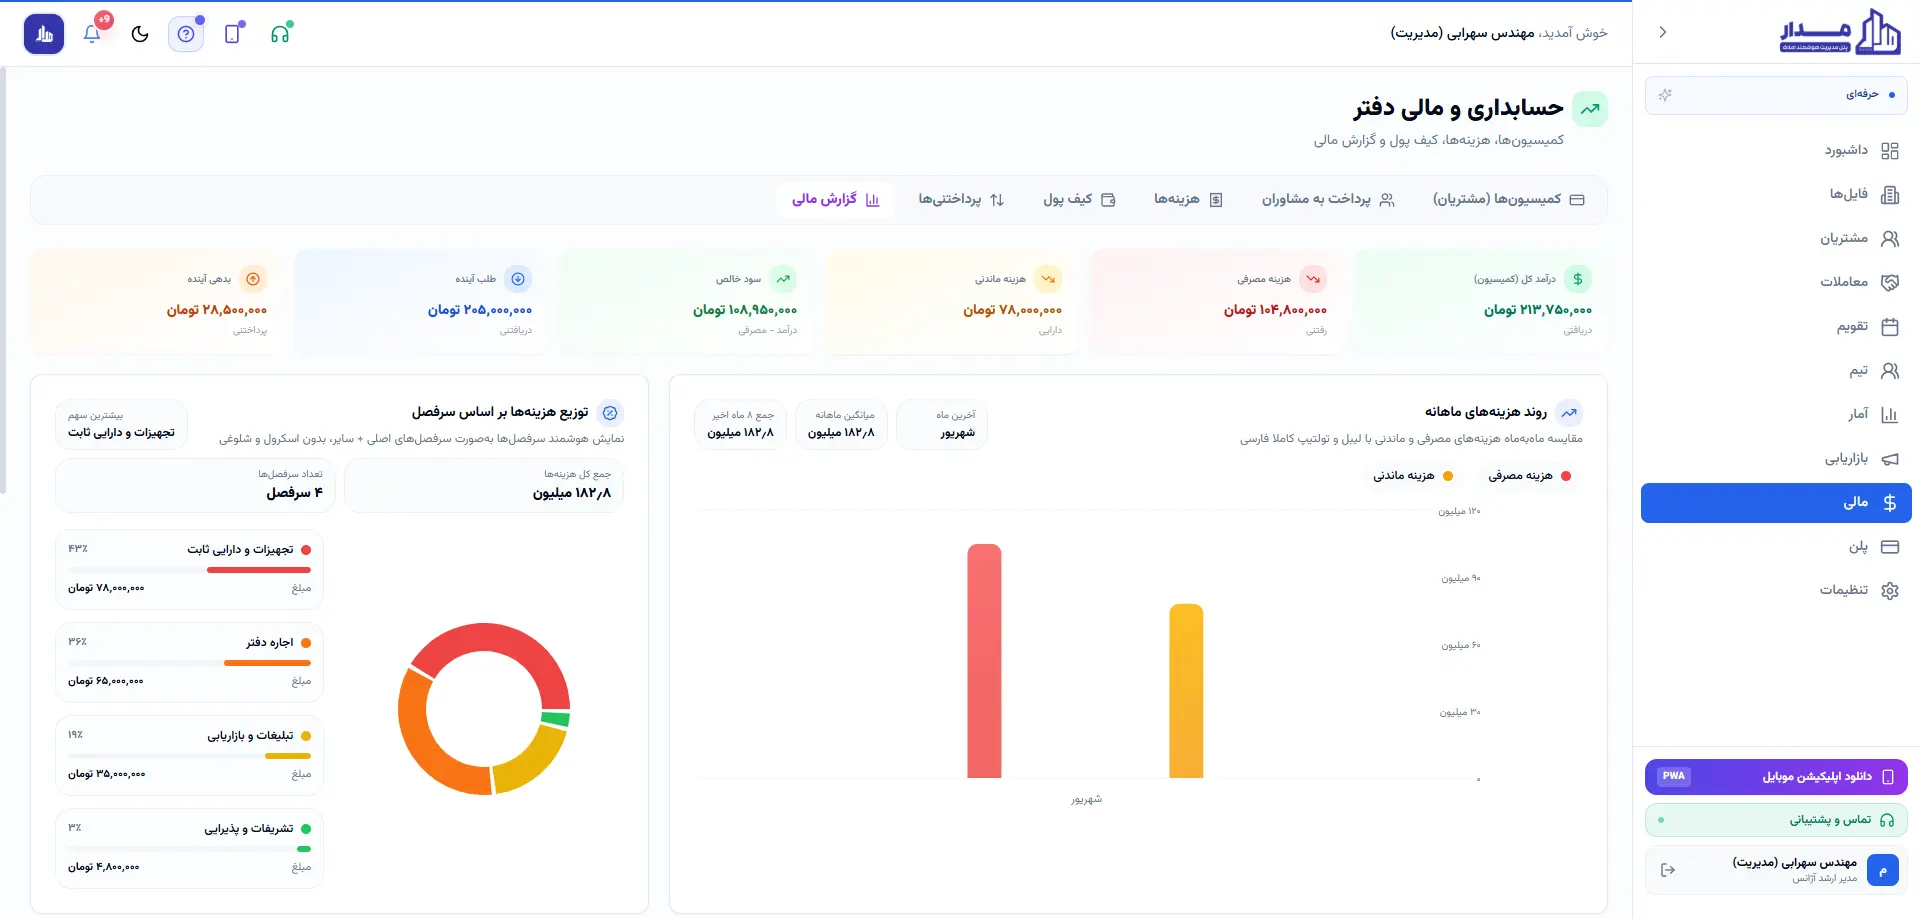Click the sparkle icon in plan selector
Screen dimensions: 1920x919
1665,95
